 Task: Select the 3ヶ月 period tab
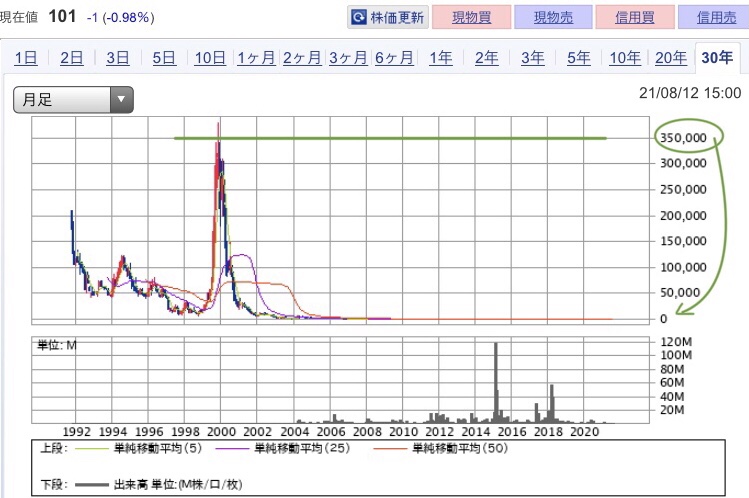(x=348, y=58)
